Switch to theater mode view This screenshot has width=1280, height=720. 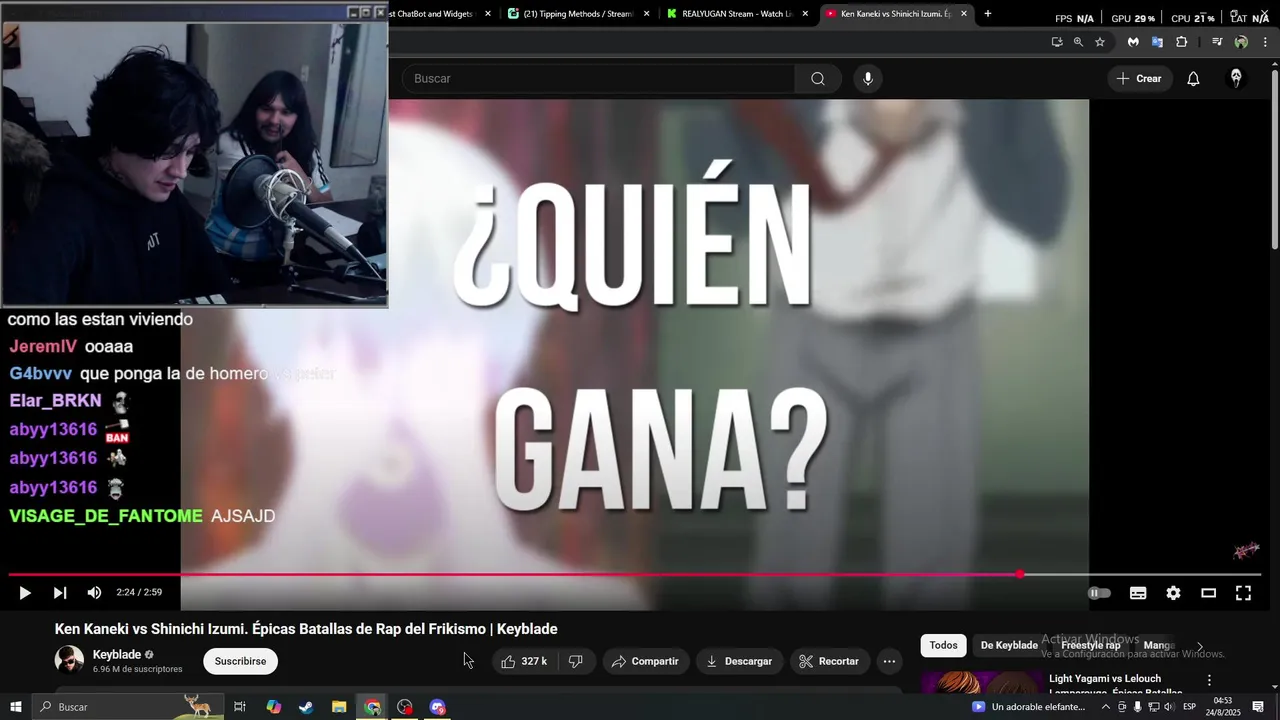coord(1208,593)
